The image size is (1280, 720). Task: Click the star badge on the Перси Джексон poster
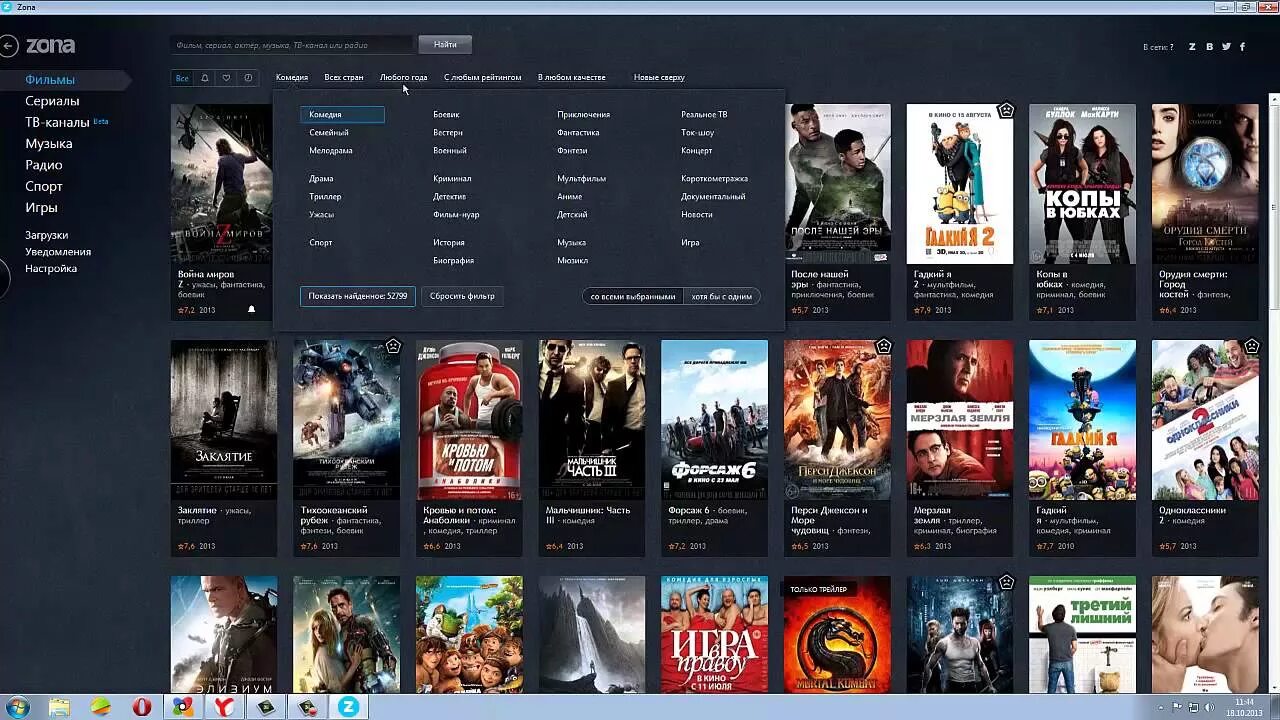coord(884,346)
